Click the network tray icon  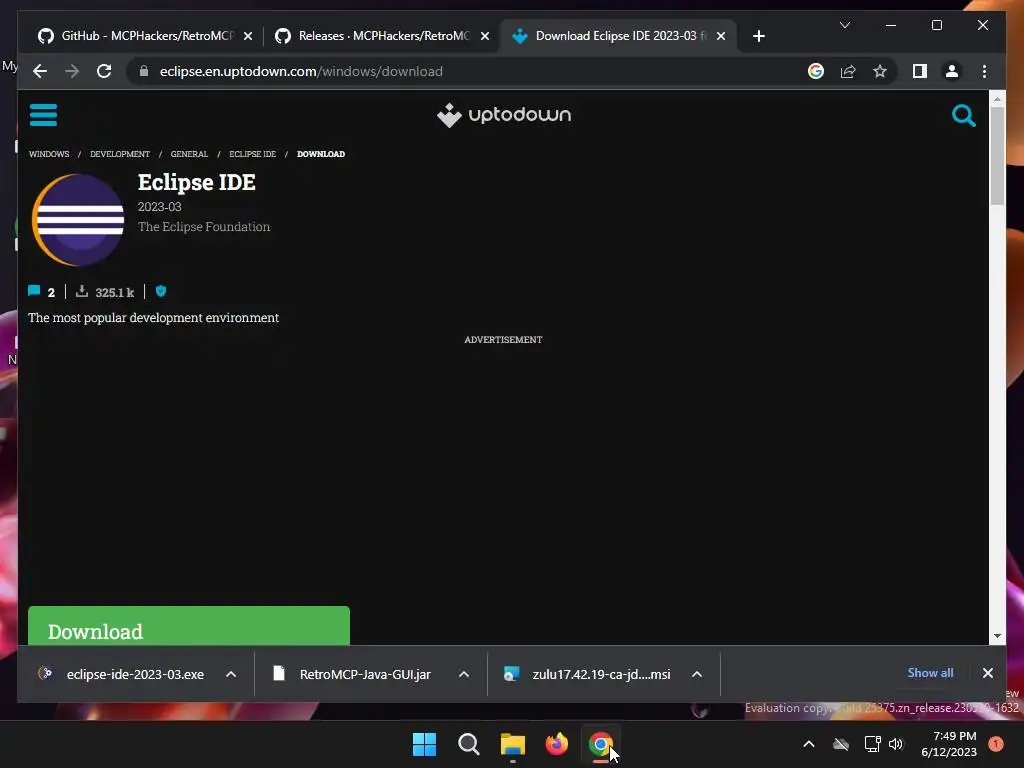pyautogui.click(x=872, y=744)
